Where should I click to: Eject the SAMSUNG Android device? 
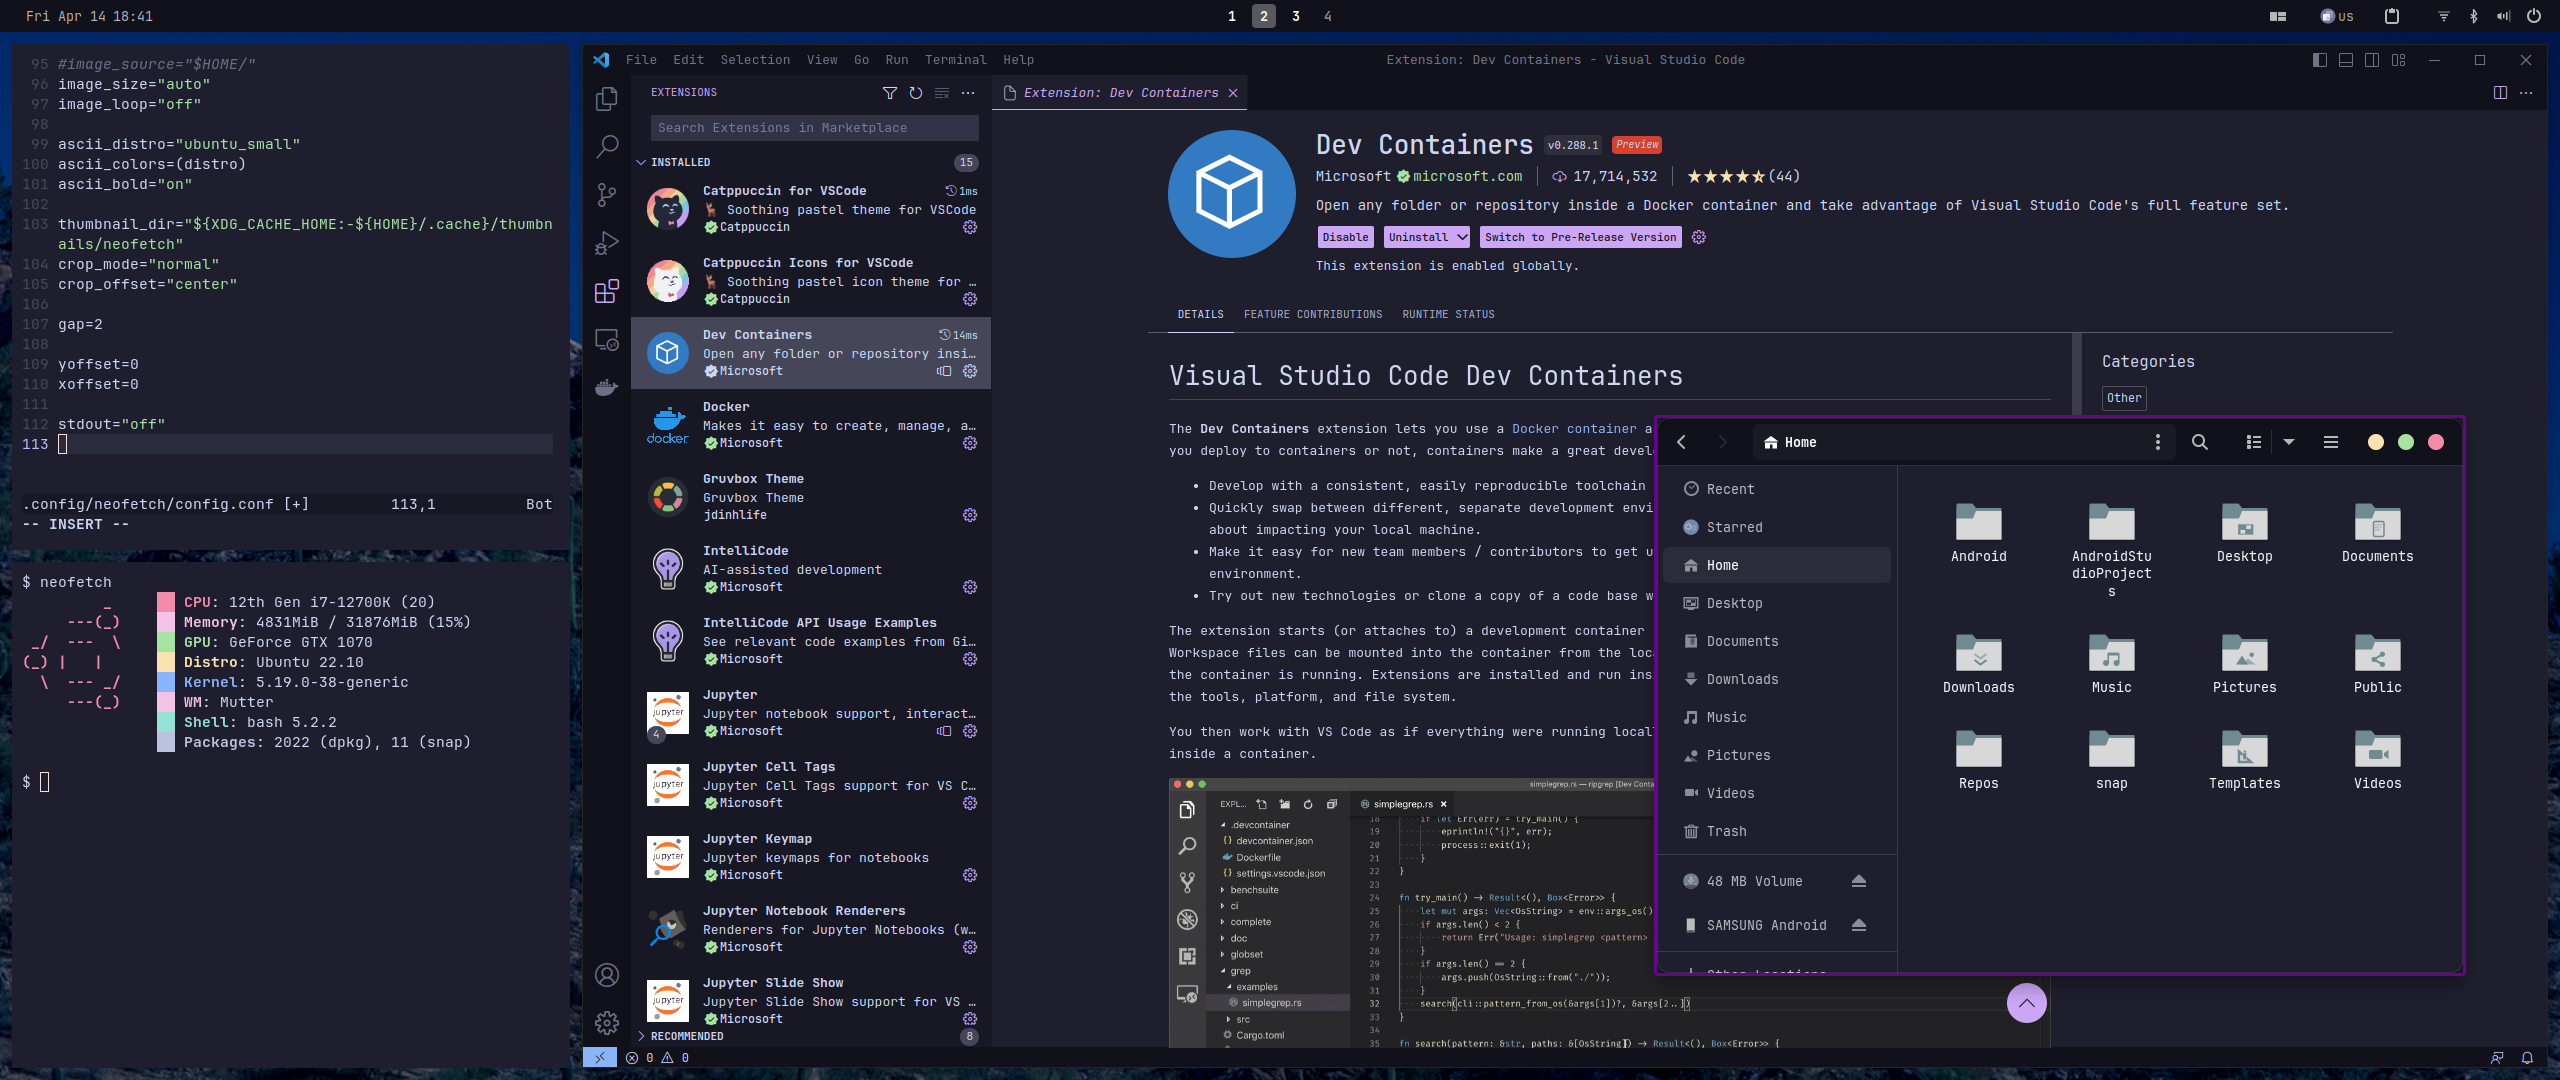coord(1858,925)
